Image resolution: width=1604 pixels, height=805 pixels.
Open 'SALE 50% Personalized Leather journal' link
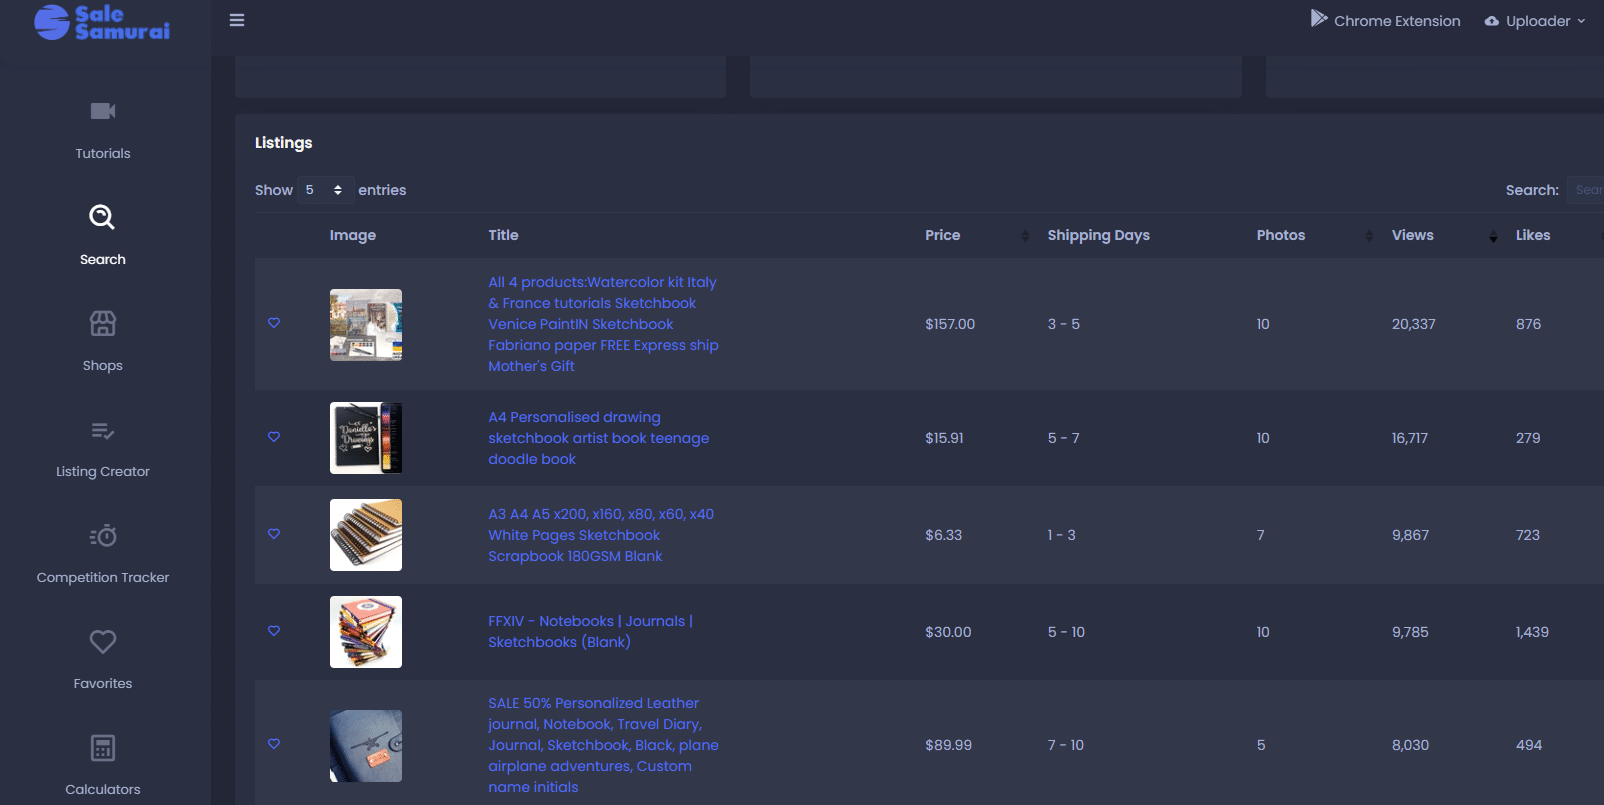click(x=603, y=745)
